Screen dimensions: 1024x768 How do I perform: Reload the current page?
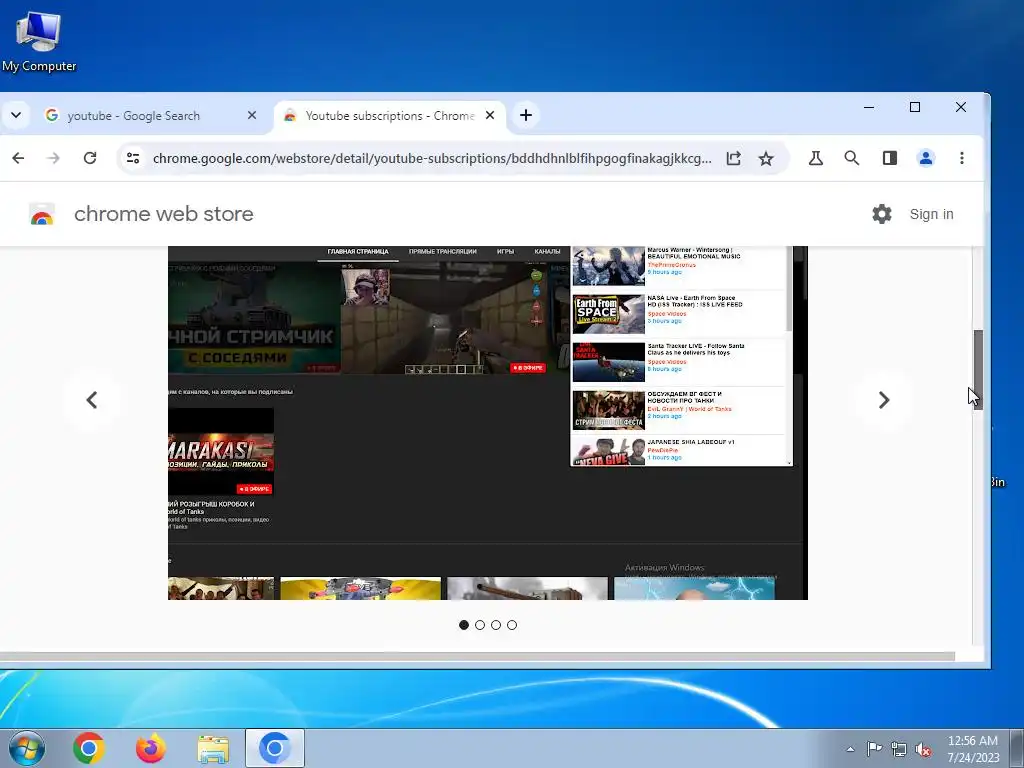(x=90, y=158)
